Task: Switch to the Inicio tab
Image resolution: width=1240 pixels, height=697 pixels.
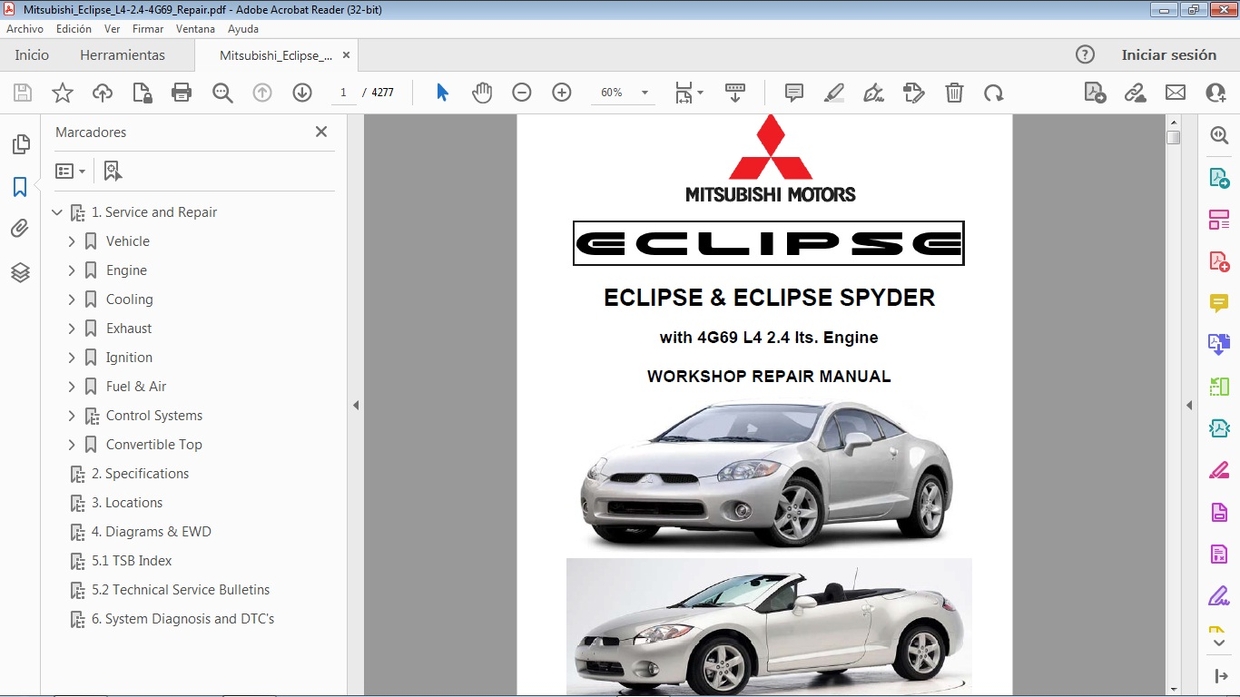Action: click(x=31, y=55)
